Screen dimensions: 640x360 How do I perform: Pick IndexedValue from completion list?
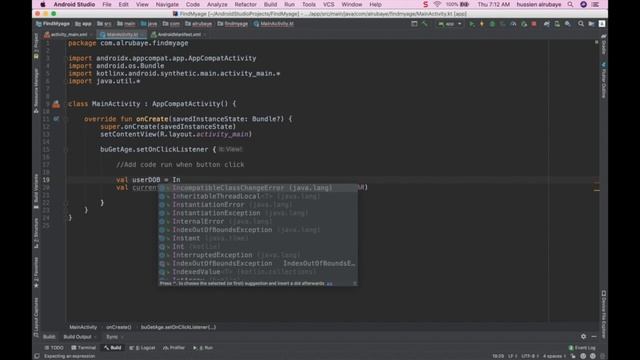[x=258, y=272]
